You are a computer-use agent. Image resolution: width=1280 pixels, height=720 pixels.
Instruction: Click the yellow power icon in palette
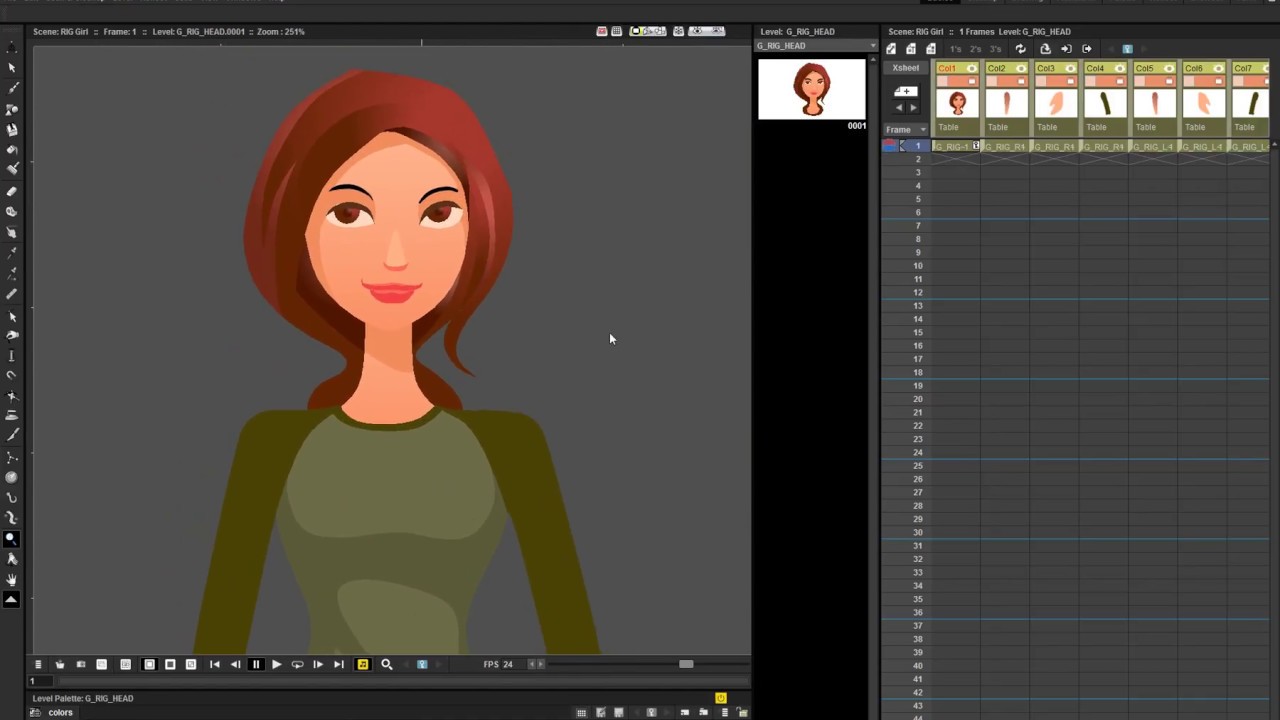tap(721, 698)
